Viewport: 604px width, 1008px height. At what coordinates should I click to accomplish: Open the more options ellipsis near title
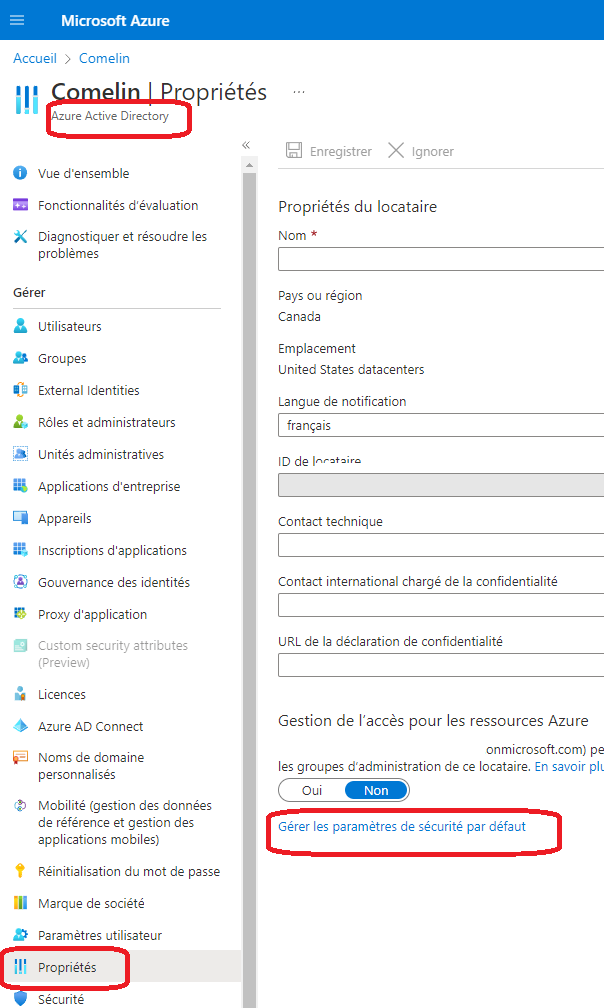[x=299, y=92]
